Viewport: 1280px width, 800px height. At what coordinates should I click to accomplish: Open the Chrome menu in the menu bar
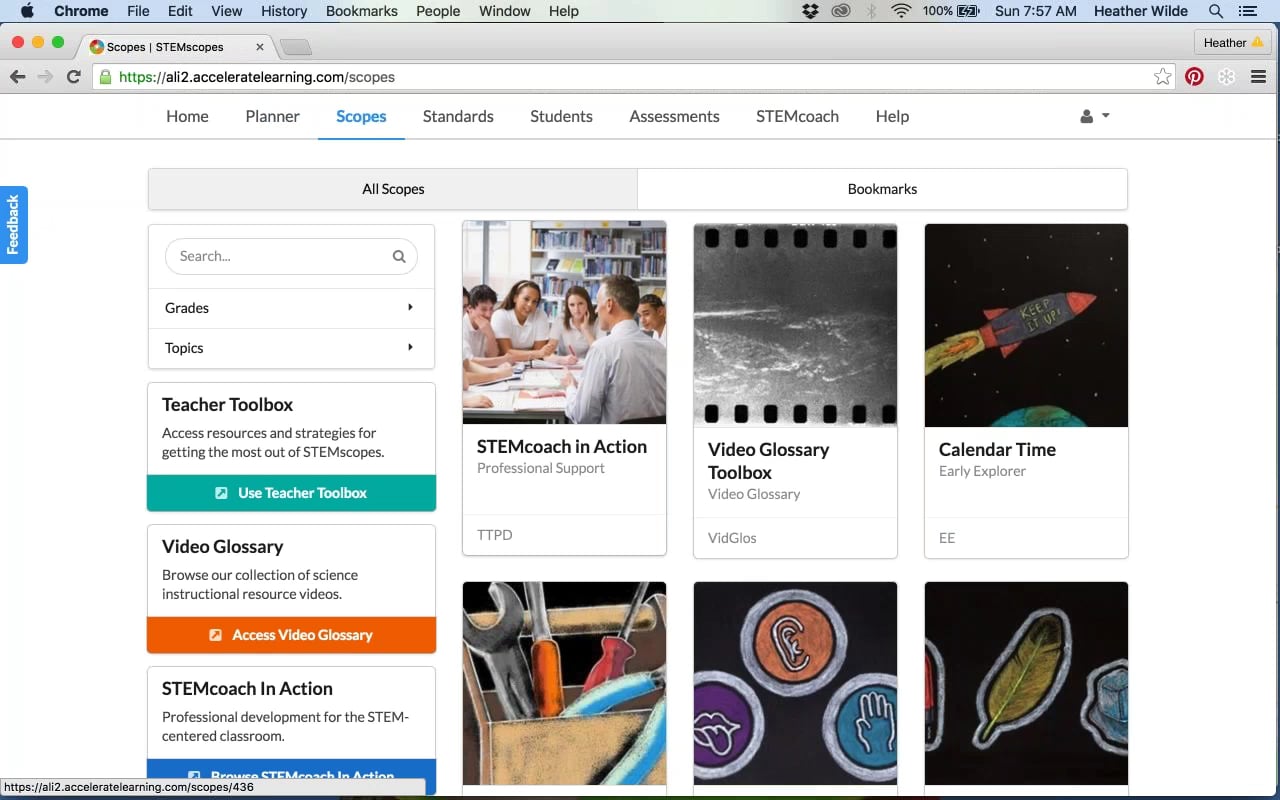coord(81,11)
